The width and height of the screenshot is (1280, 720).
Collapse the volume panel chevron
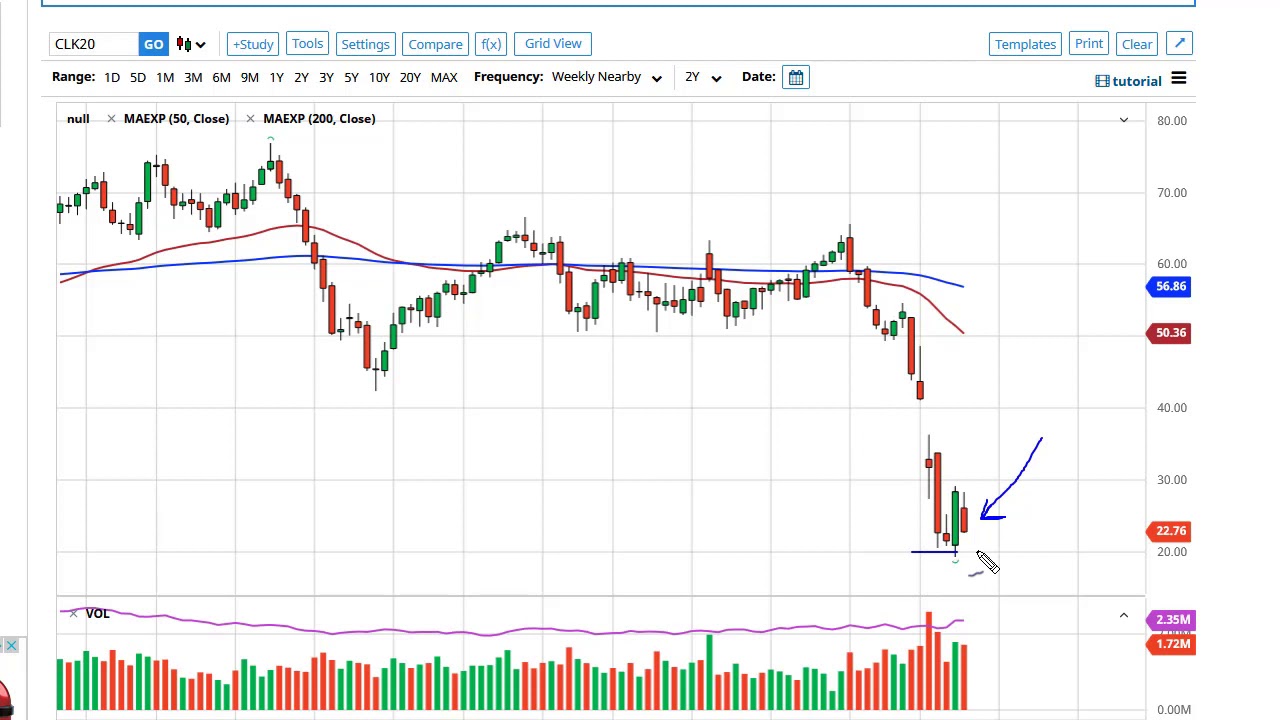pos(1123,616)
